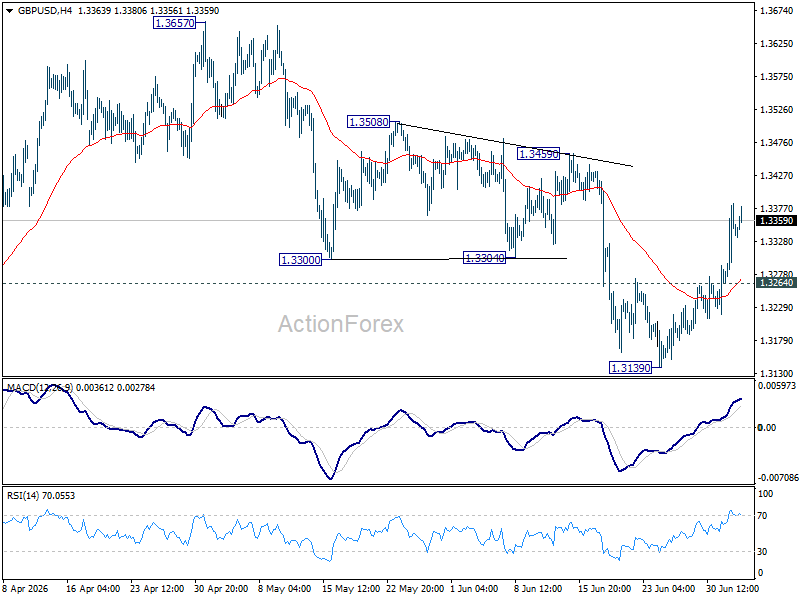Viewport: 800px width, 600px height.
Task: Click the 8 Apr 2026 date label
Action: pos(26,588)
